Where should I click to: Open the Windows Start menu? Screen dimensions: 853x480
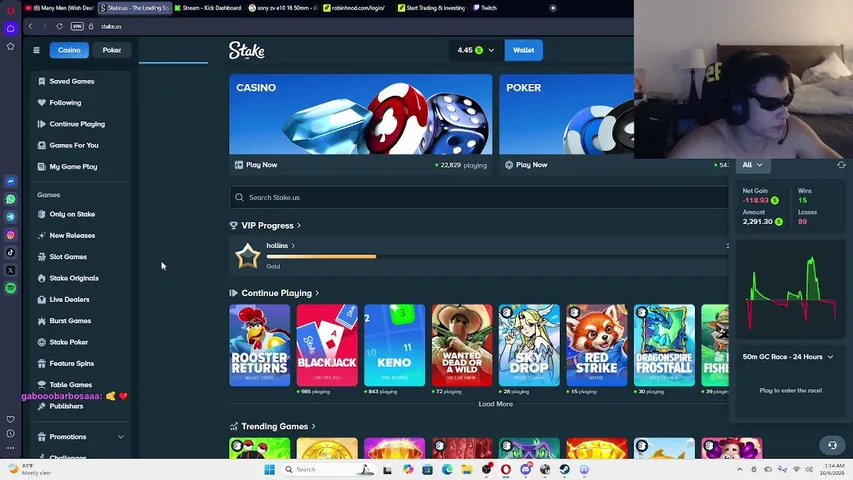tap(269, 469)
